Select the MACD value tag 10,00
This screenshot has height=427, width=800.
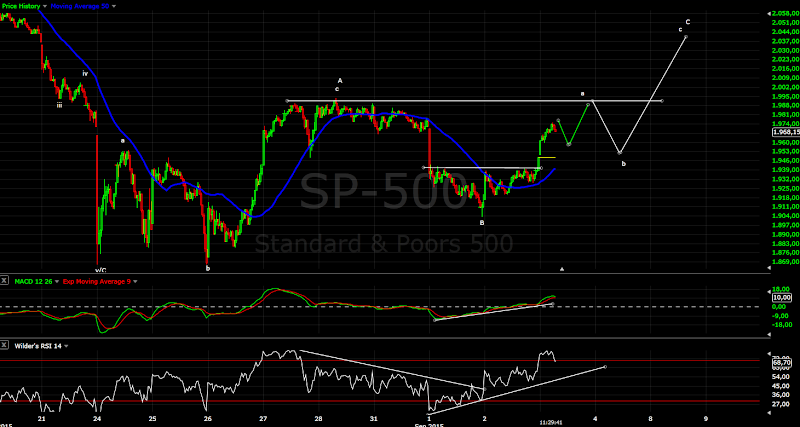pos(782,297)
